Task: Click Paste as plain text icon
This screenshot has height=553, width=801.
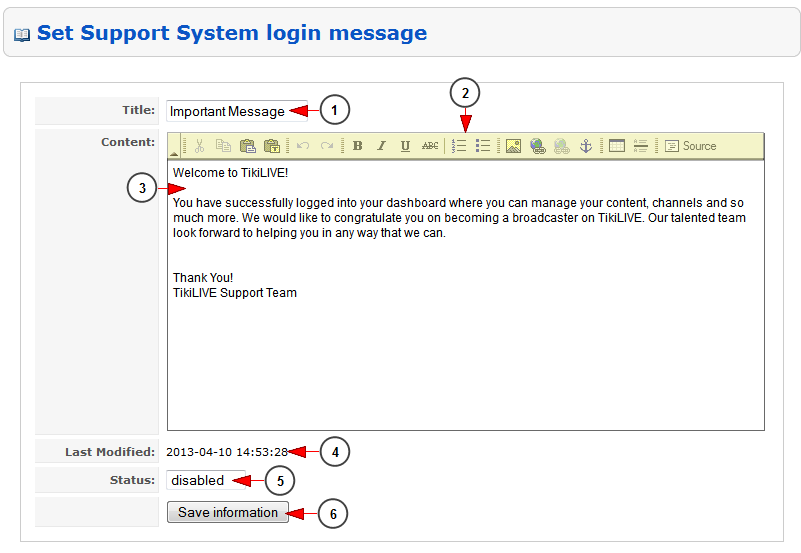Action: (x=271, y=146)
